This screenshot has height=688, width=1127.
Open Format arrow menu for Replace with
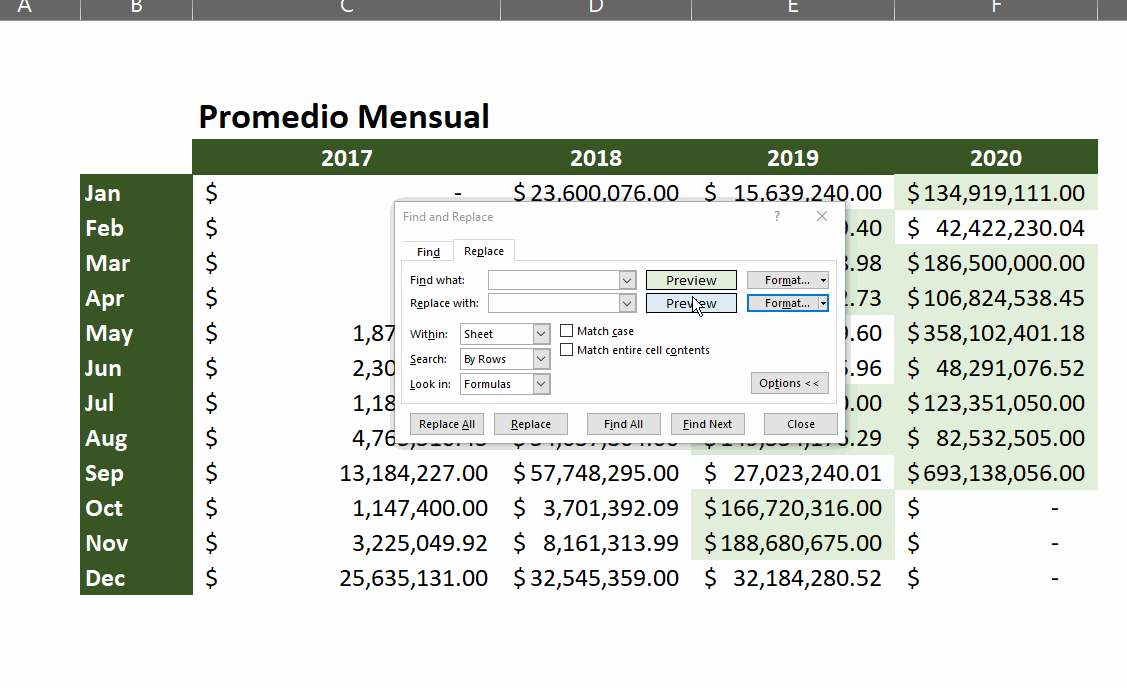point(823,303)
